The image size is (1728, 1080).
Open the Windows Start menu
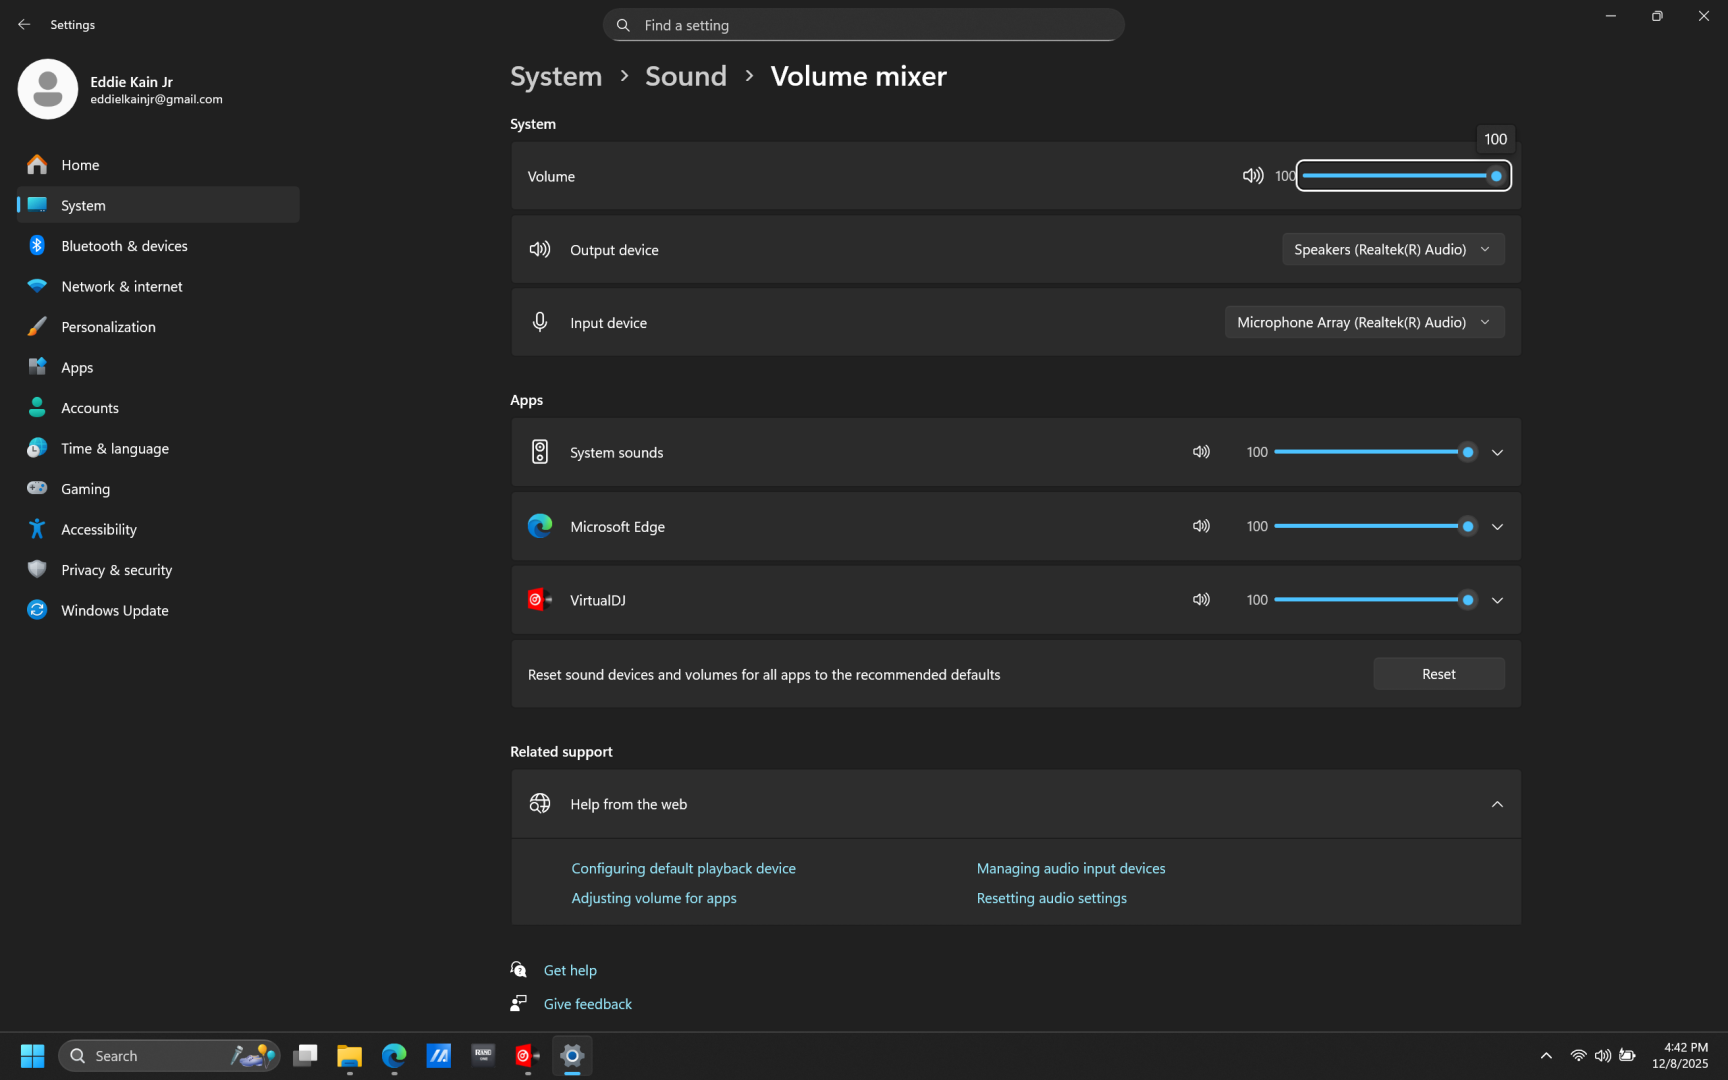32,1056
